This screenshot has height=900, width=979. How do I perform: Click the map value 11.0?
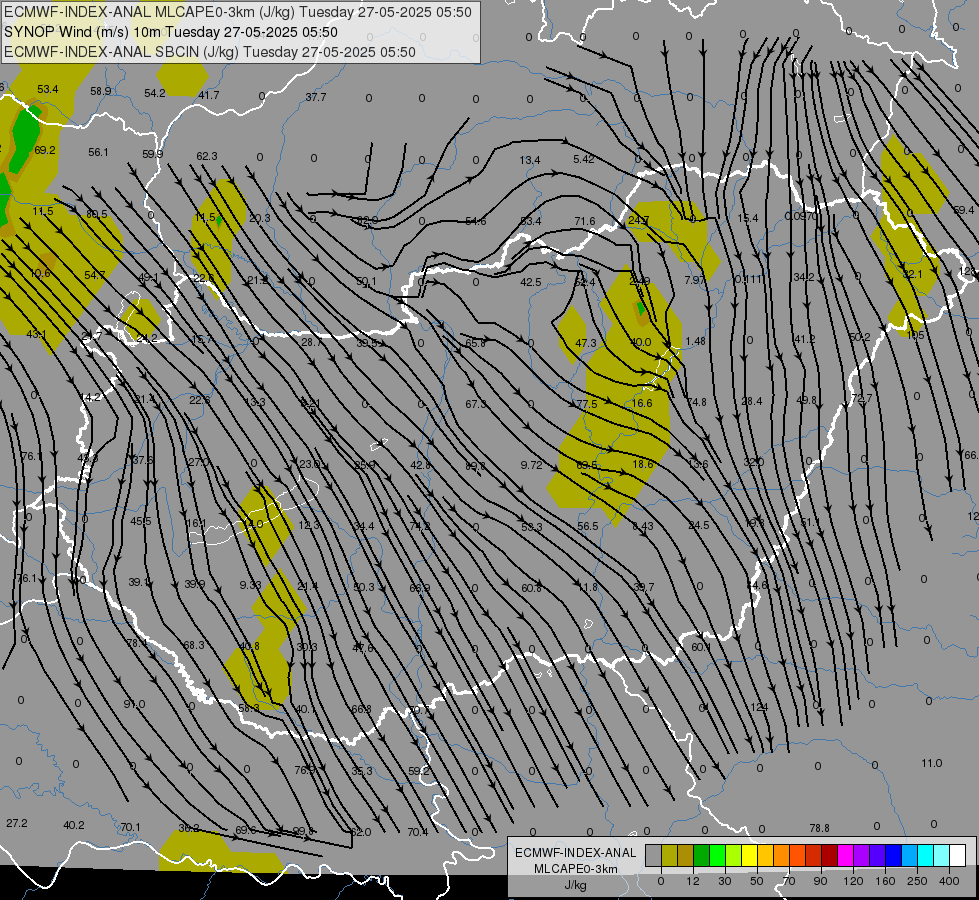pyautogui.click(x=932, y=763)
